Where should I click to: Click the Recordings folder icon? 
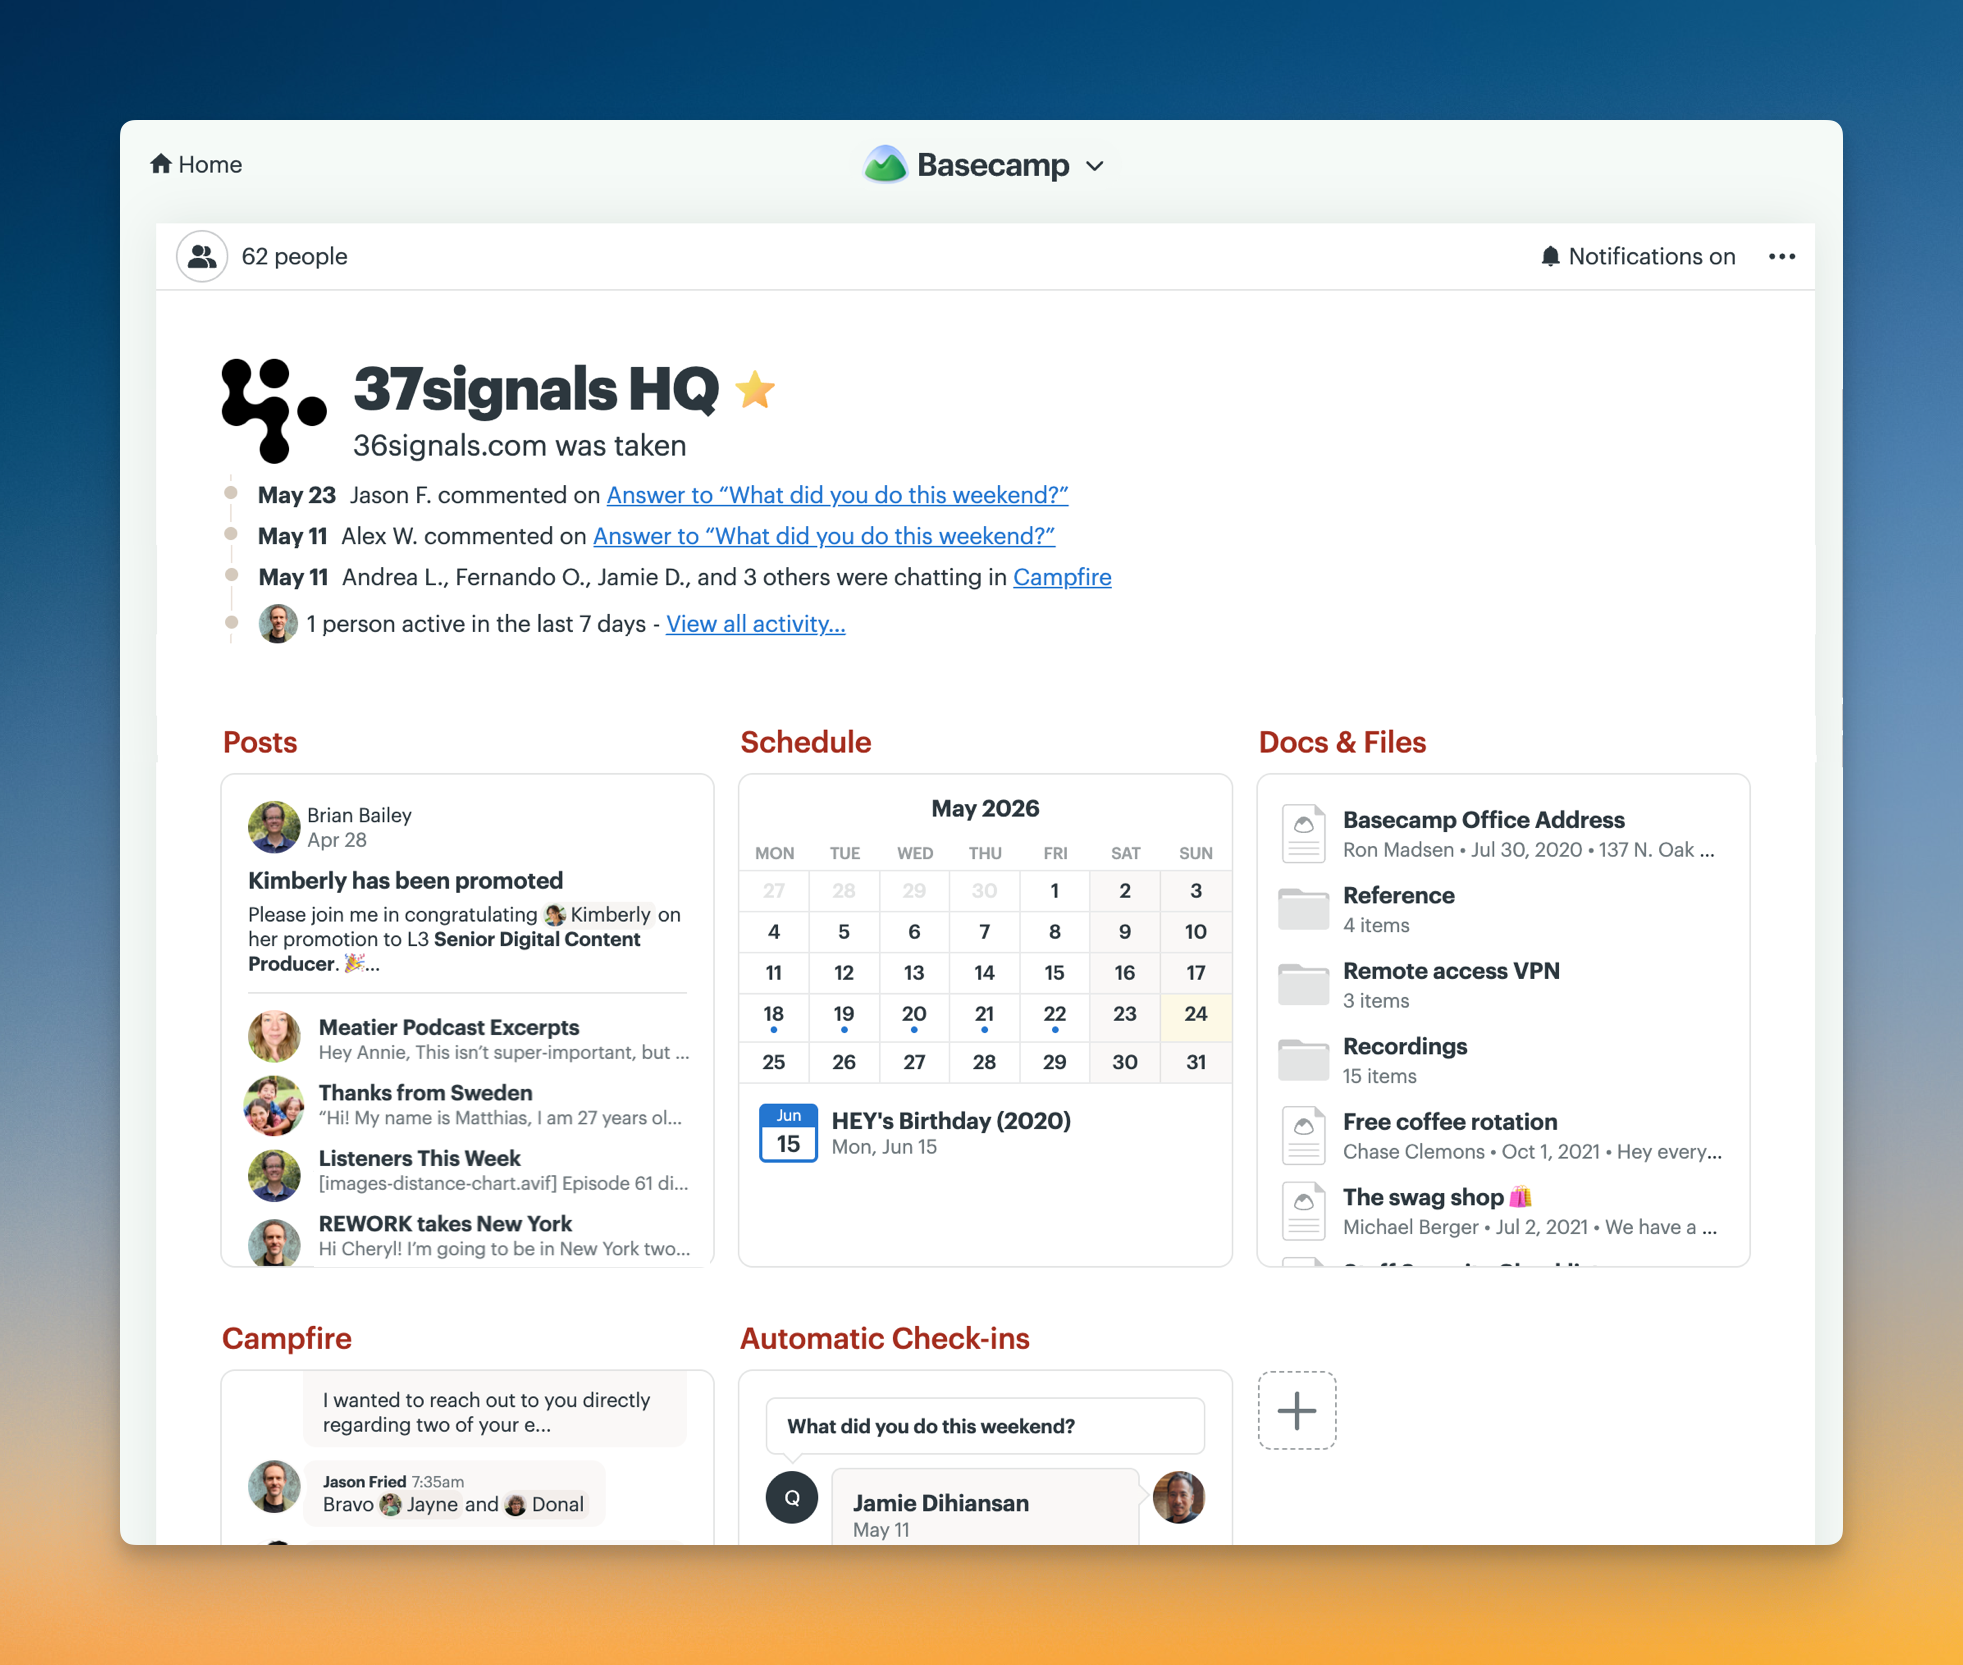click(x=1303, y=1059)
